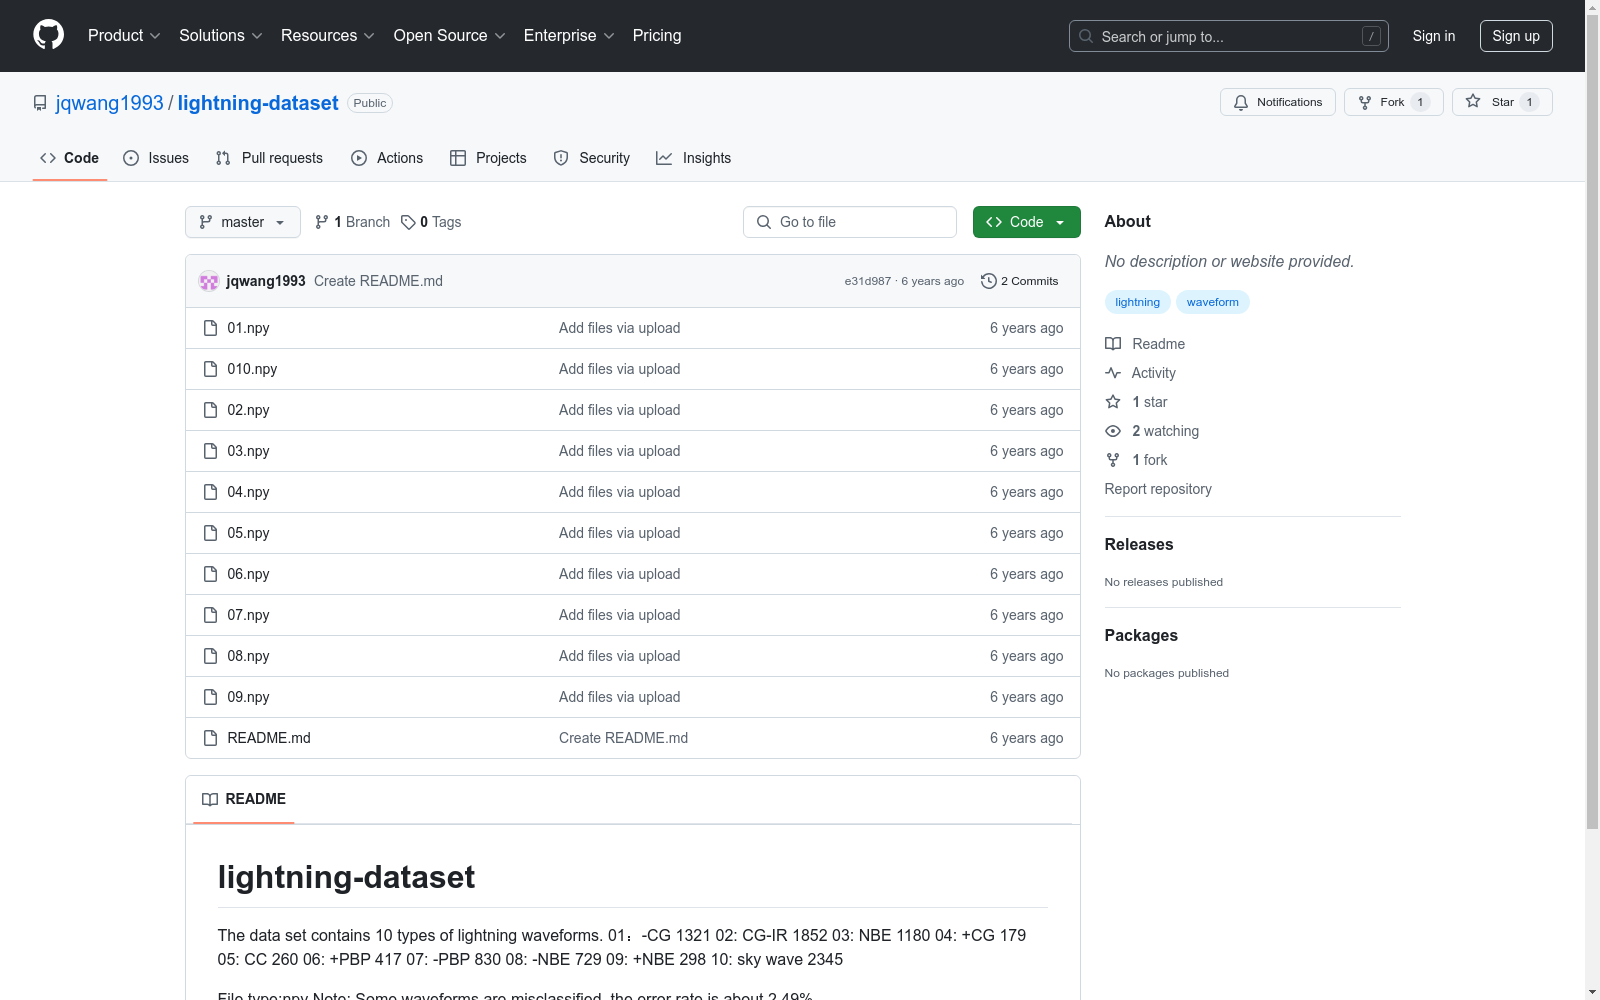Open the green Code dropdown button
The height and width of the screenshot is (1000, 1600).
tap(1026, 222)
